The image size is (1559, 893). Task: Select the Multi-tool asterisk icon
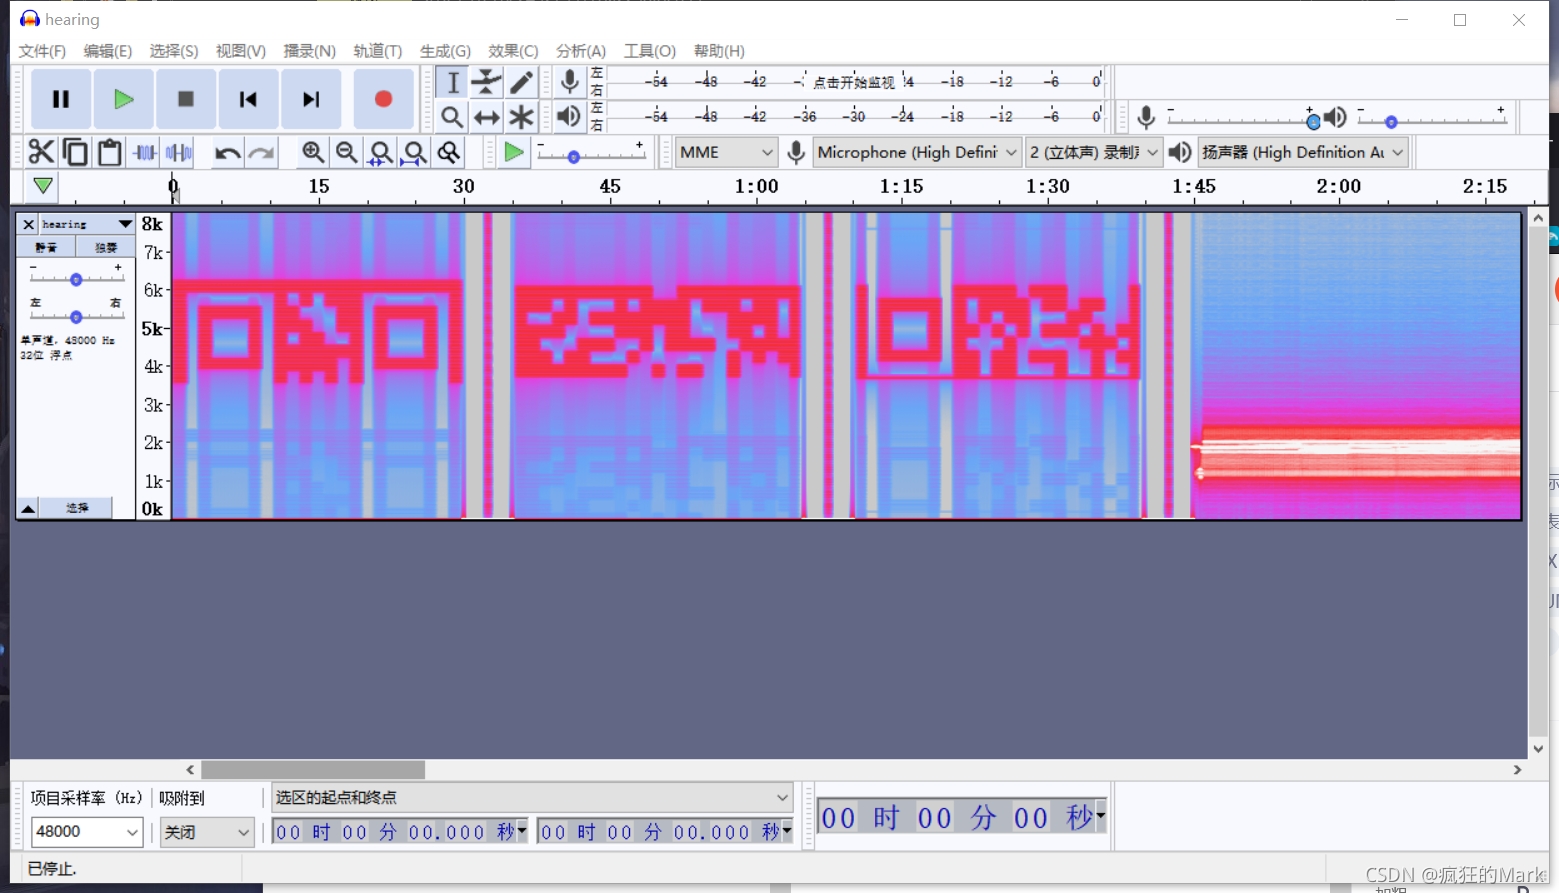click(521, 117)
